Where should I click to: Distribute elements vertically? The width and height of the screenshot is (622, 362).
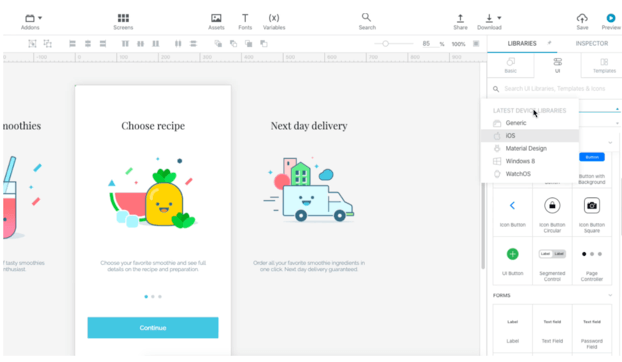[x=193, y=44]
